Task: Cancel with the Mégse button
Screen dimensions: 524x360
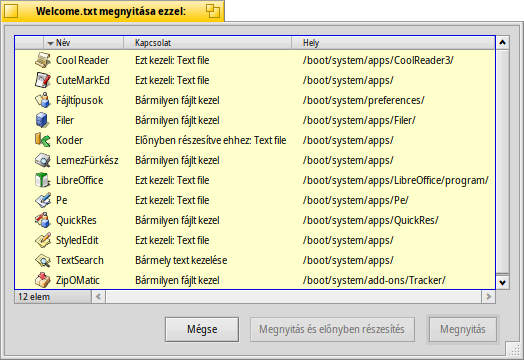Action: (202, 329)
